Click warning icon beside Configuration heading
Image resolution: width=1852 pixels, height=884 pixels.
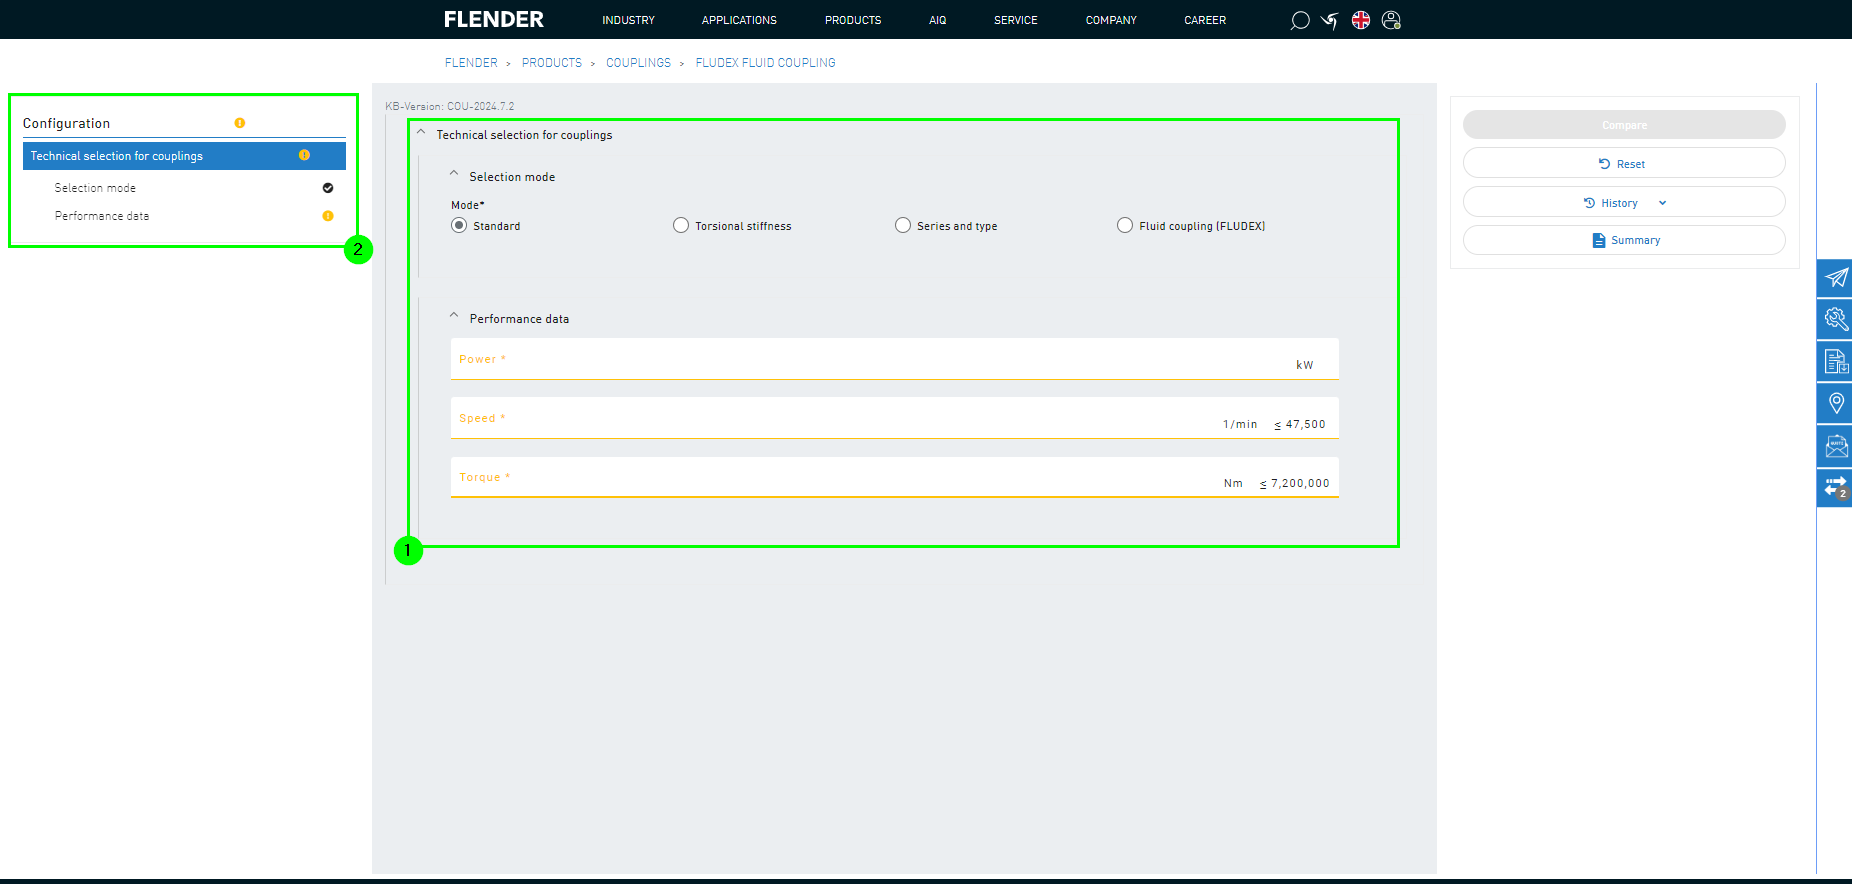240,123
